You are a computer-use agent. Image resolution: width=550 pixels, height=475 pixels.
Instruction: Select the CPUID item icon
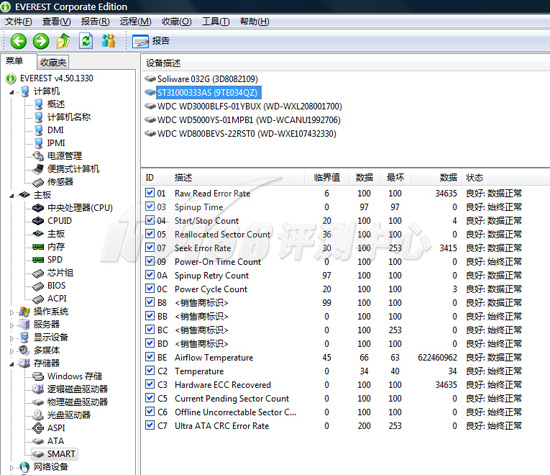tap(38, 221)
